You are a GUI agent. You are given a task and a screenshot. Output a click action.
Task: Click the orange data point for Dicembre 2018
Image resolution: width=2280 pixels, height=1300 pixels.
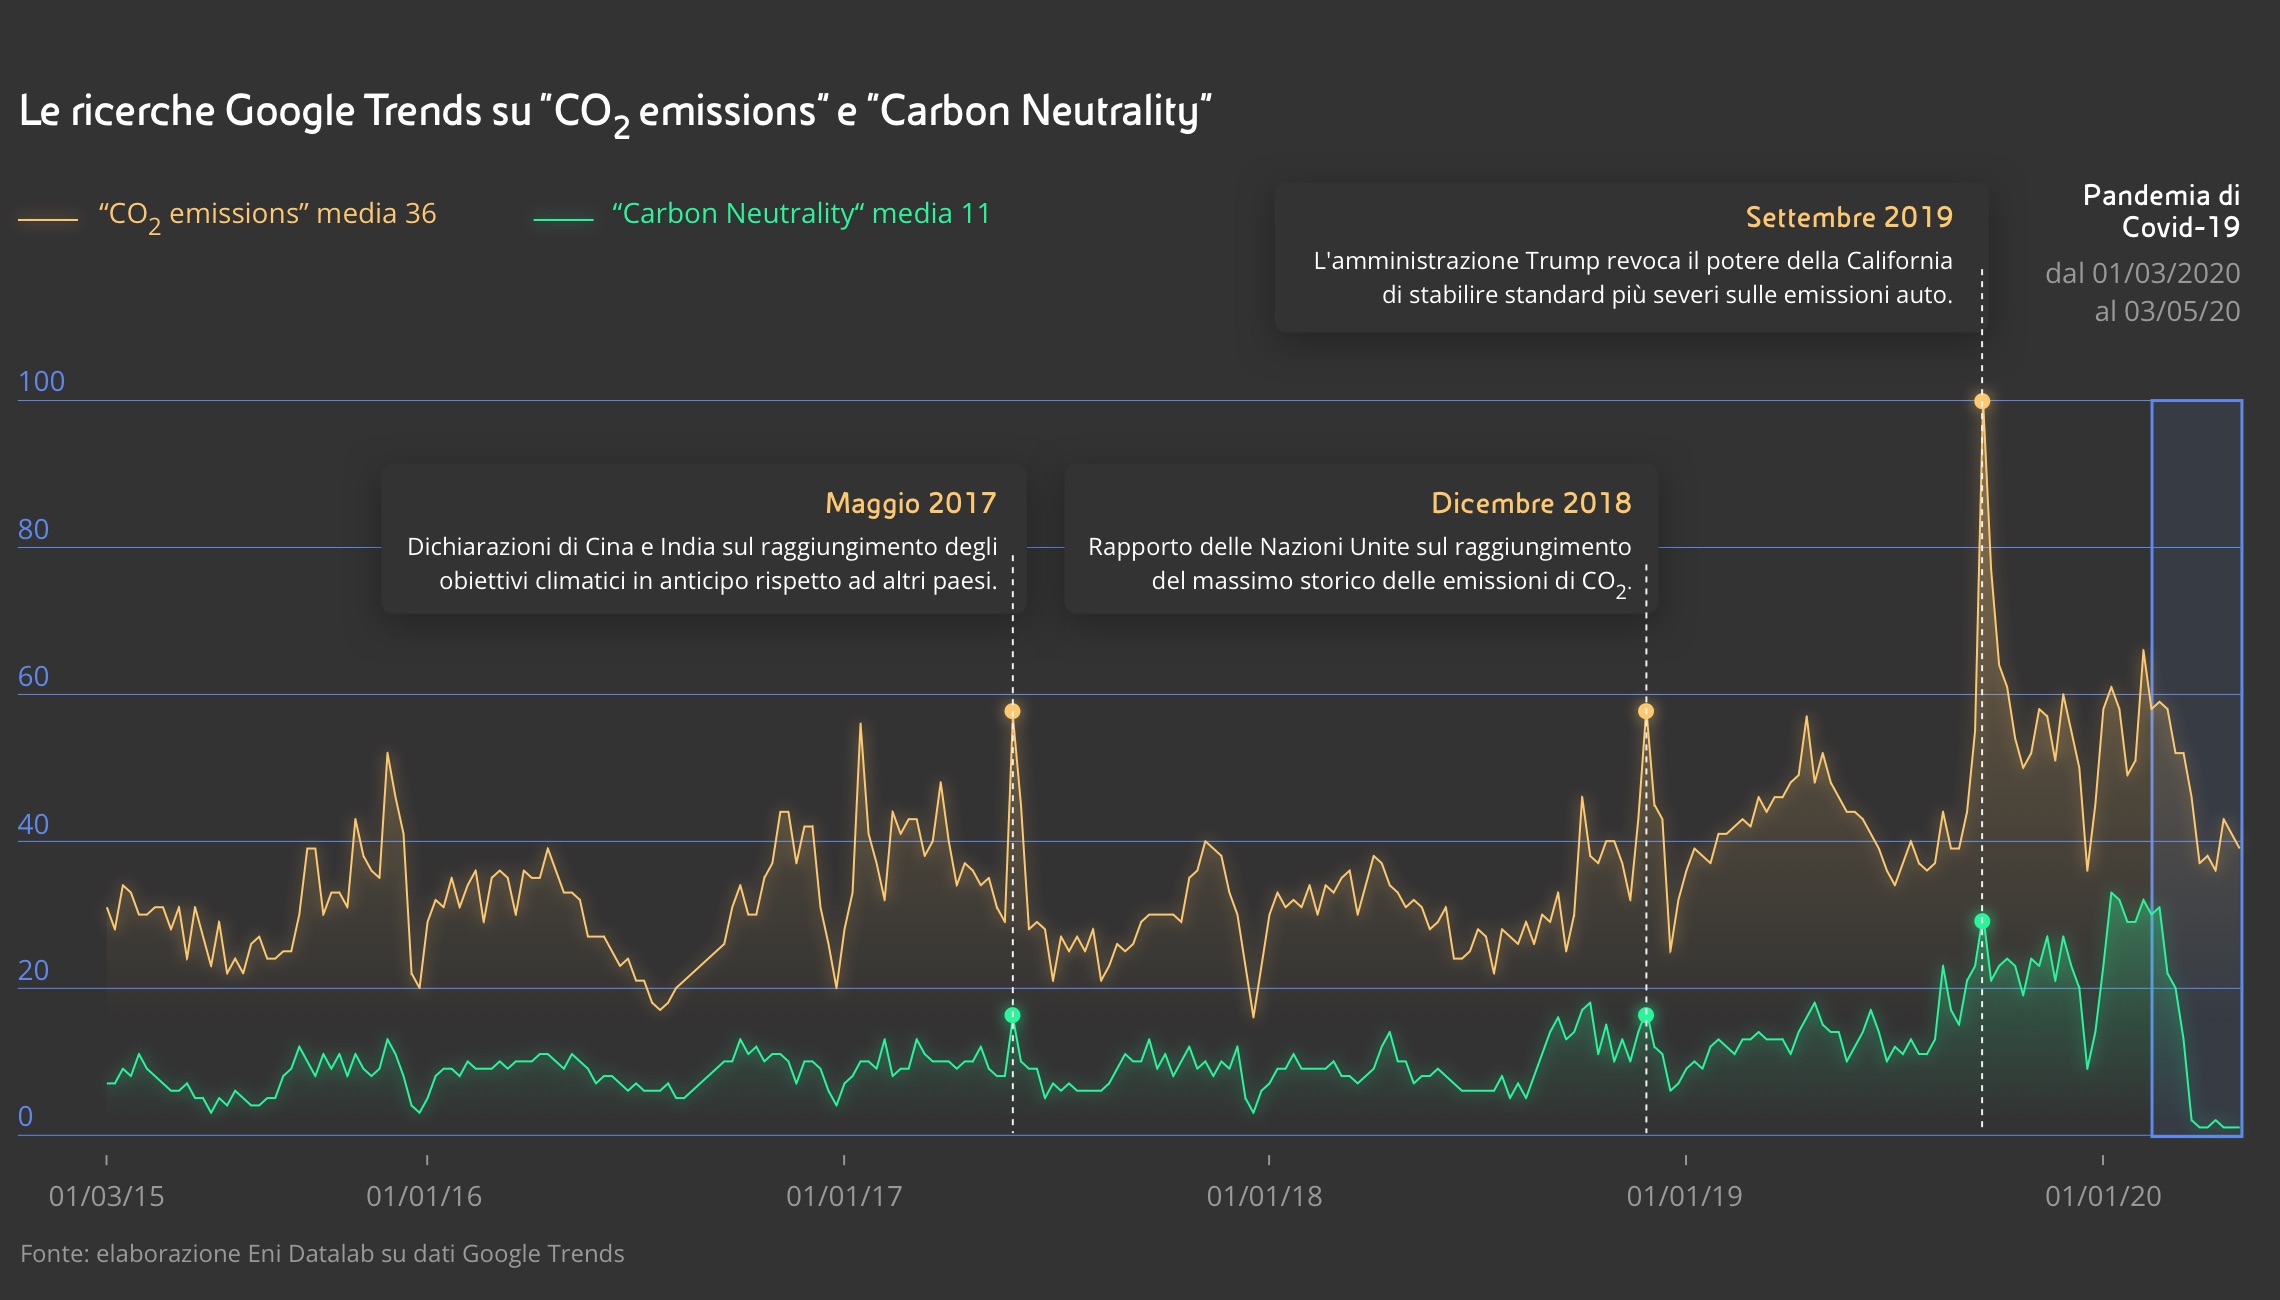coord(1645,711)
